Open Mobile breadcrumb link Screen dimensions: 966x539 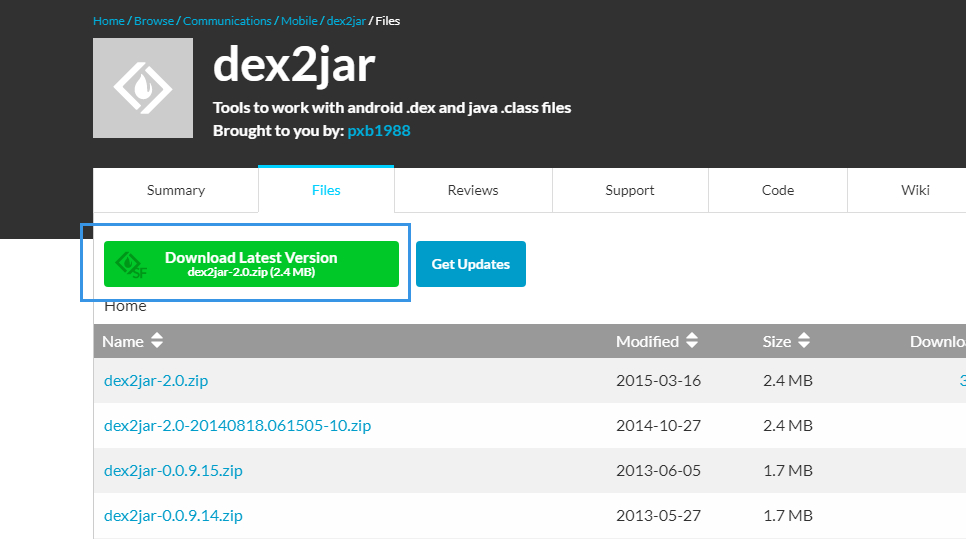pos(299,21)
